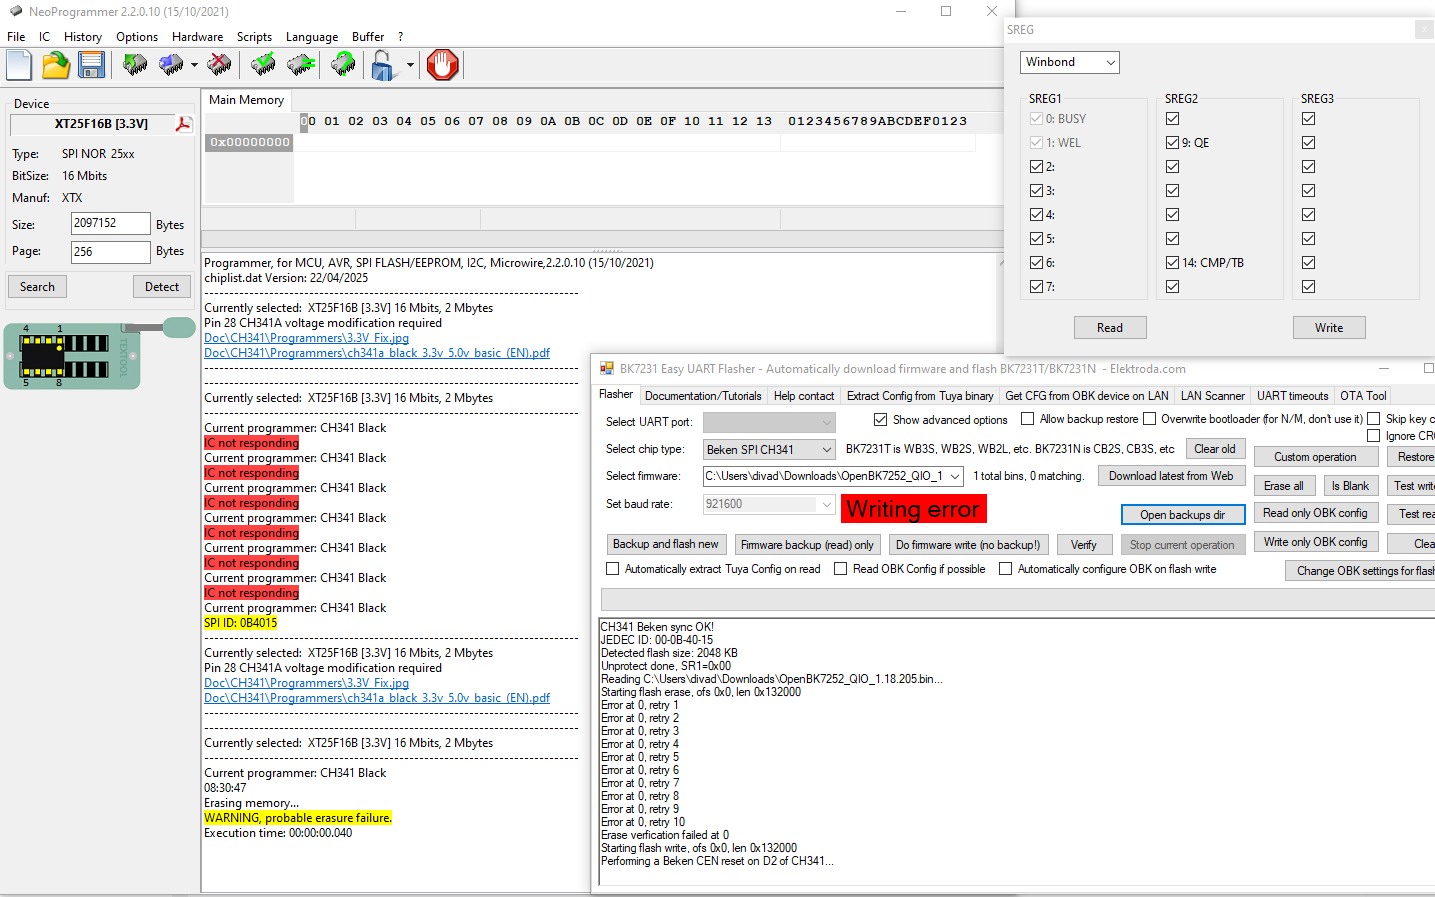
Task: Click the new blank file icon in NeoProgrammer
Action: pyautogui.click(x=19, y=65)
